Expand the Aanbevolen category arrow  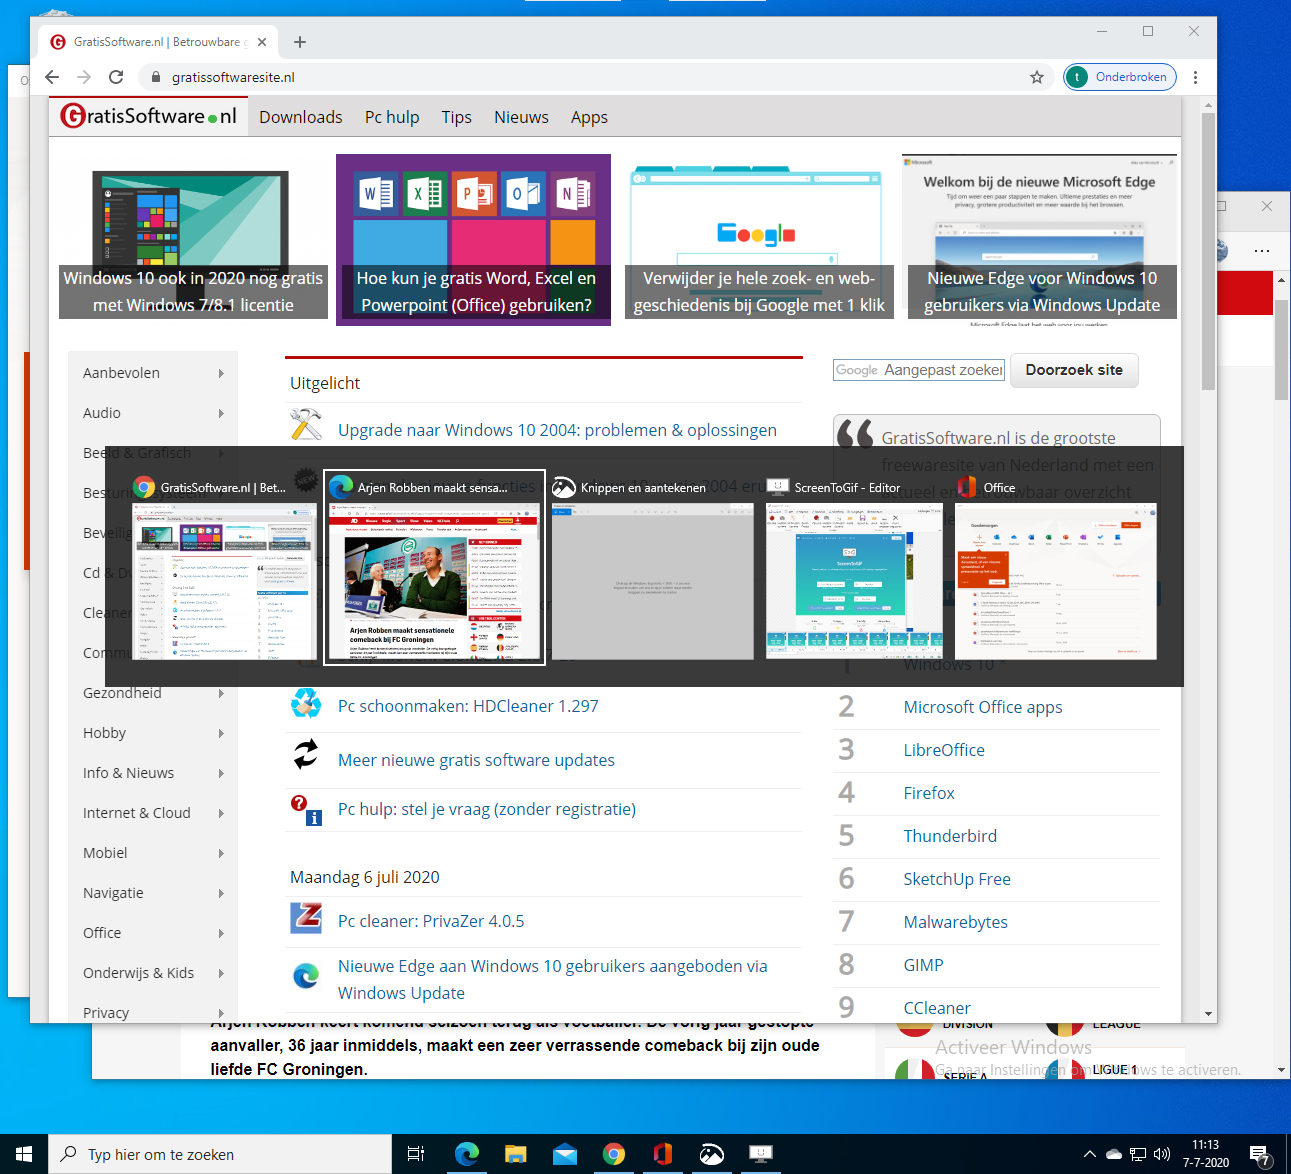point(221,373)
